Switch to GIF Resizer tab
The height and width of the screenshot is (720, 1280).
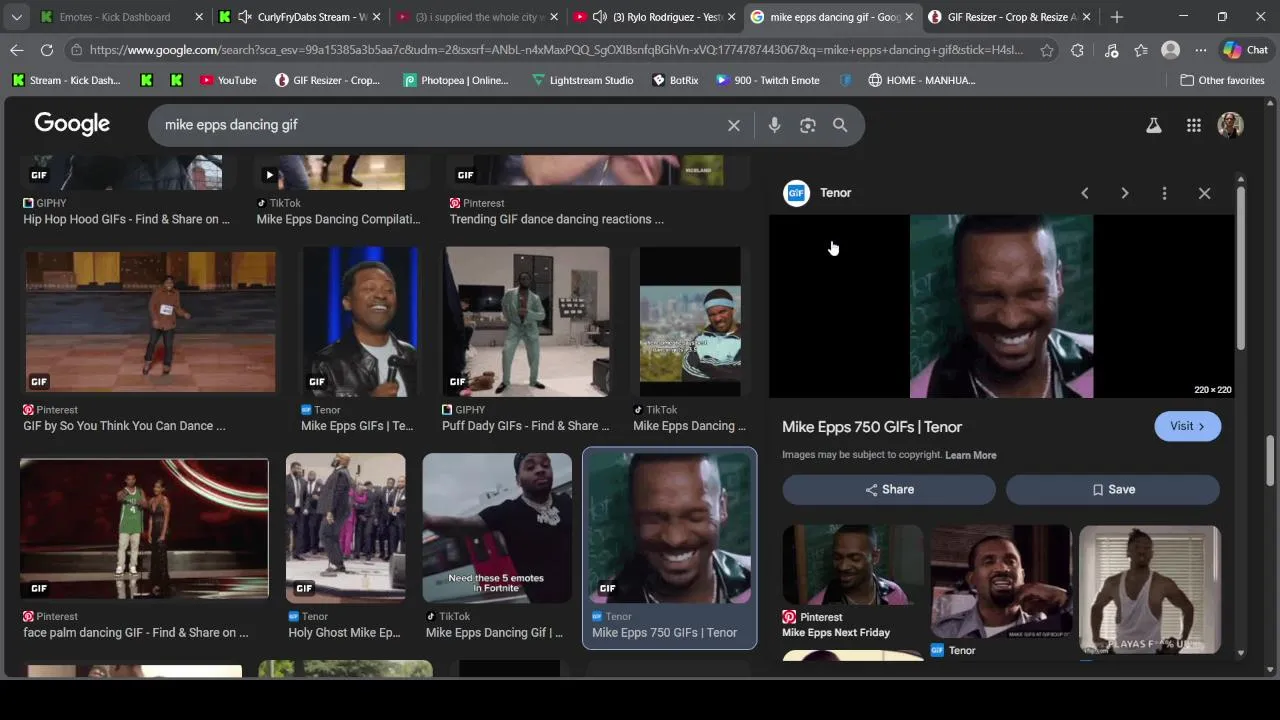click(1009, 17)
